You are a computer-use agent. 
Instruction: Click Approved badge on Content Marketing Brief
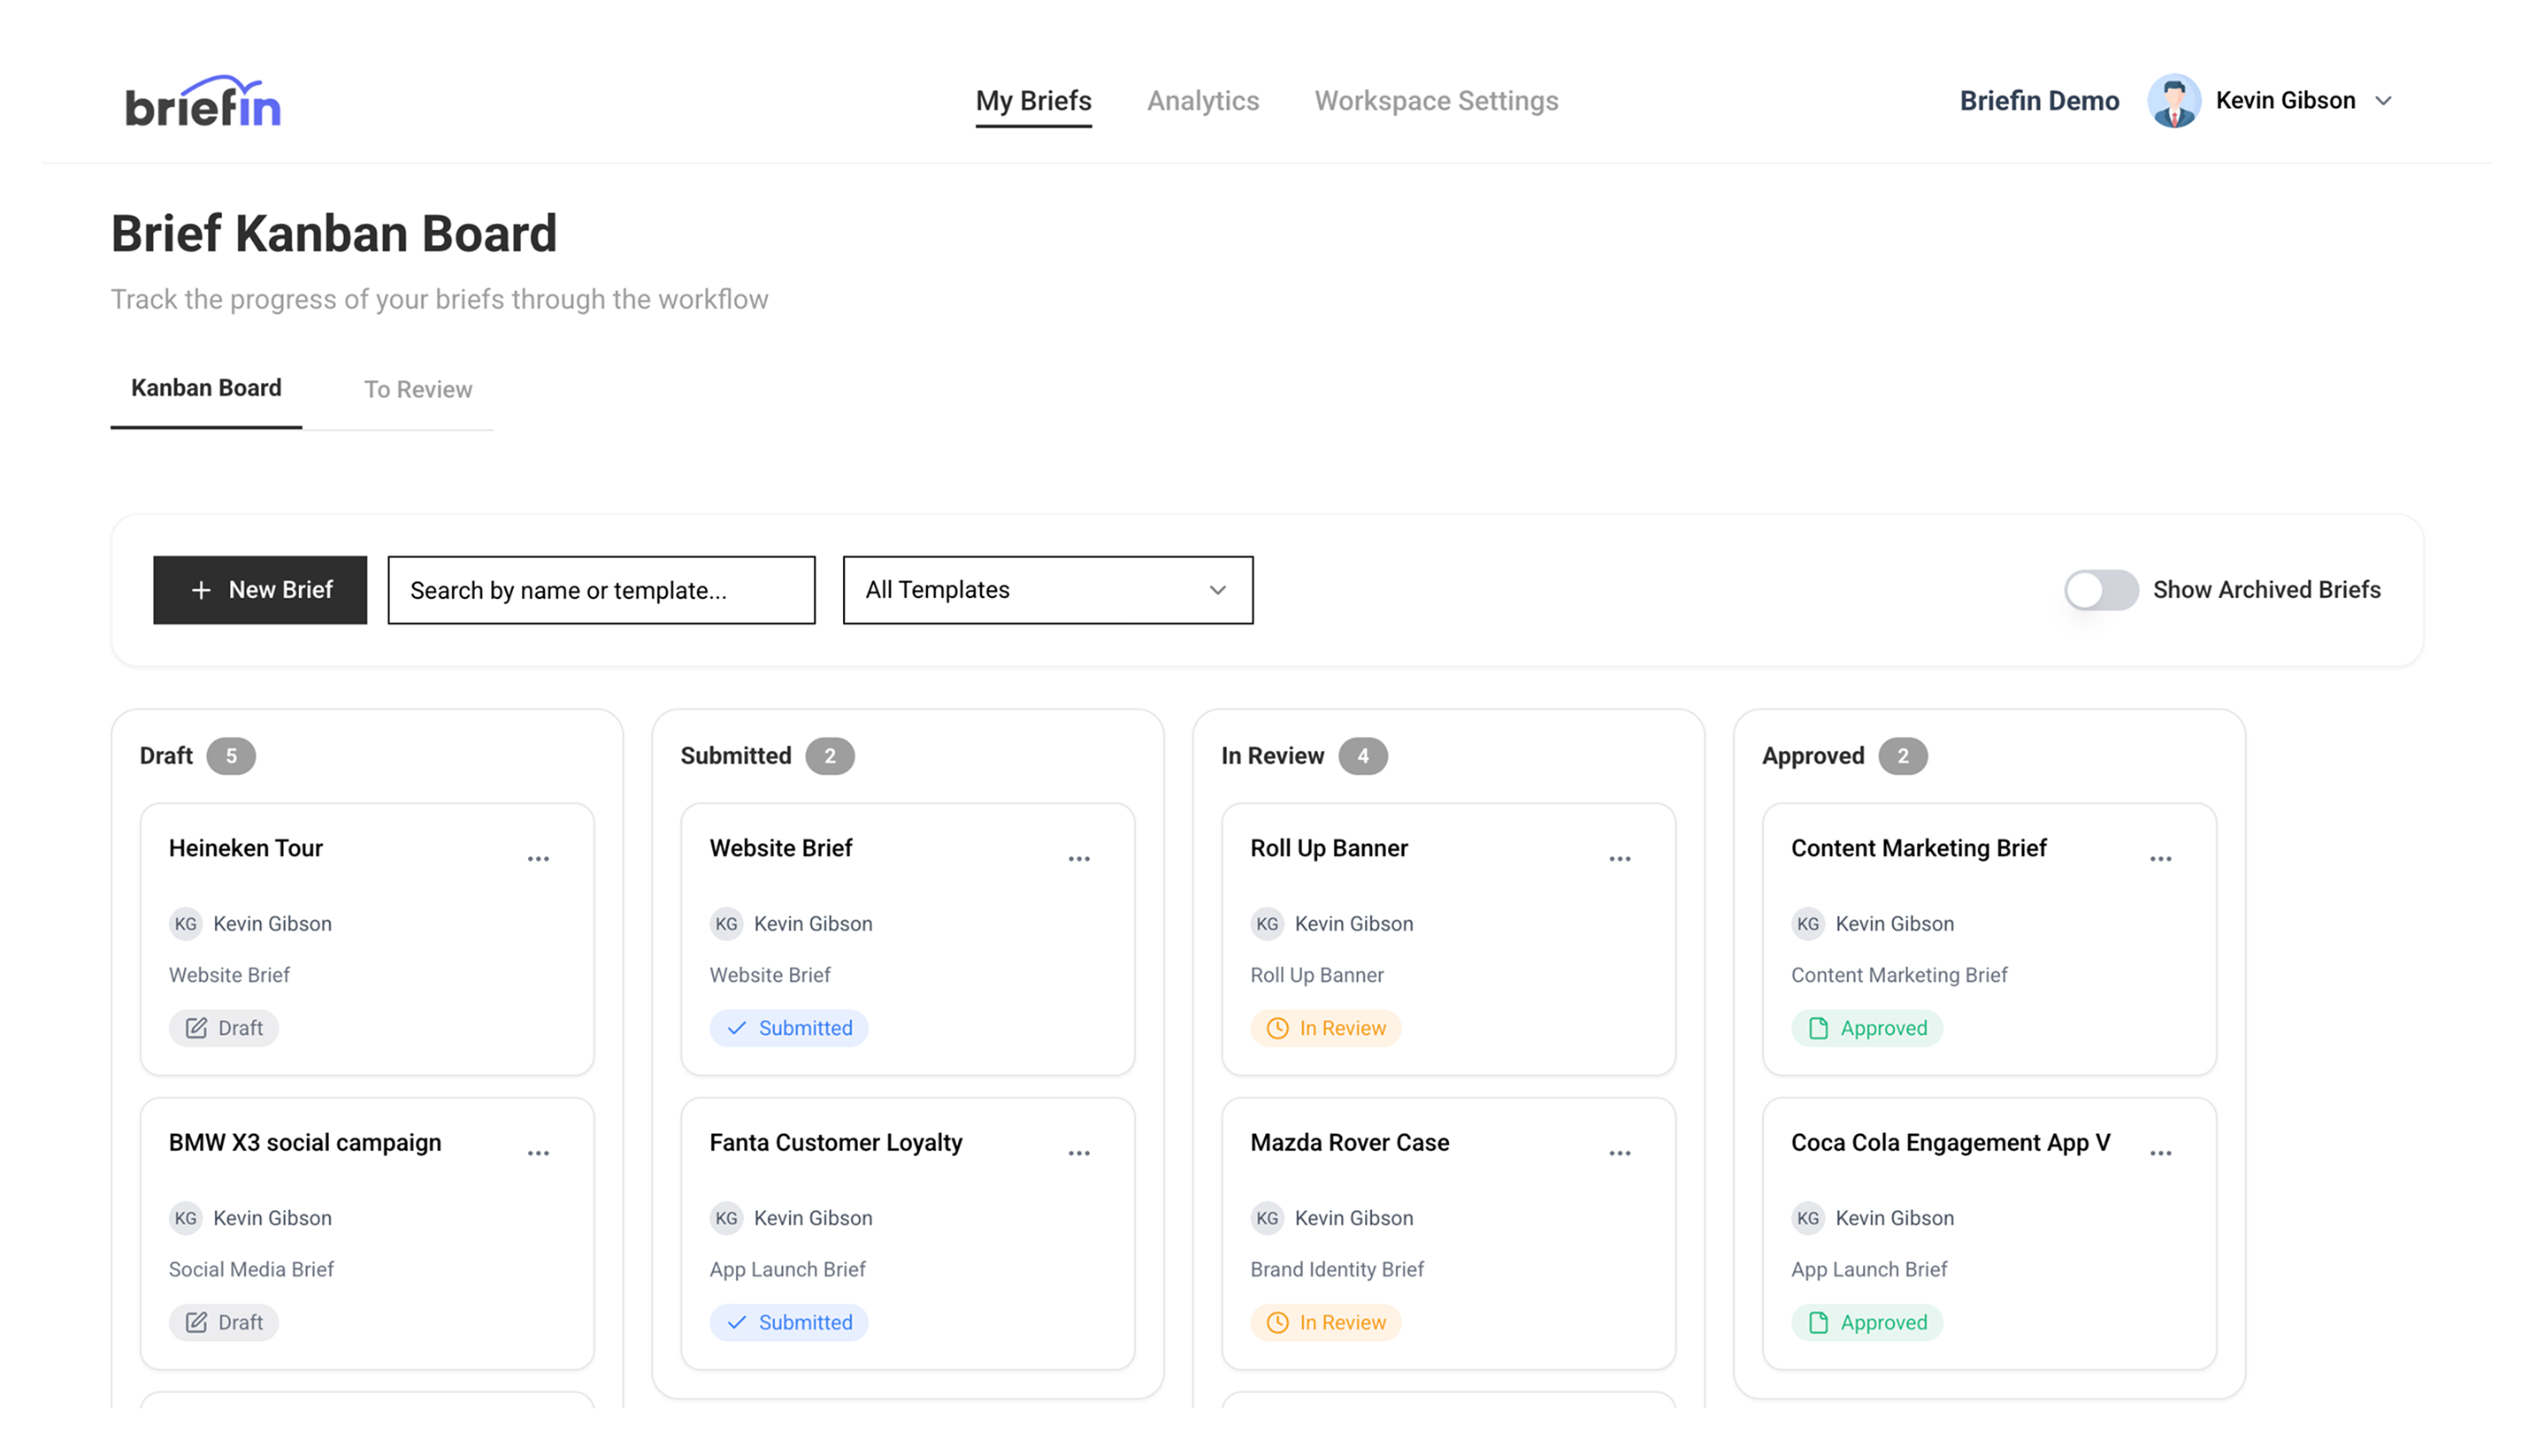1867,1028
